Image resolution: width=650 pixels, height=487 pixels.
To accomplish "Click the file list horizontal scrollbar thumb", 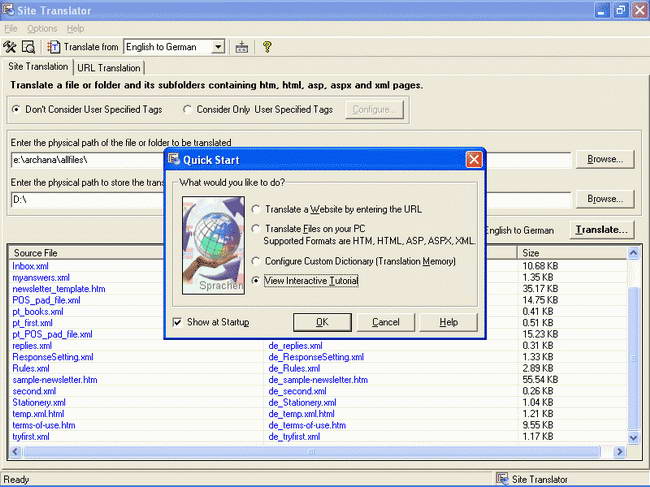I will click(x=312, y=451).
